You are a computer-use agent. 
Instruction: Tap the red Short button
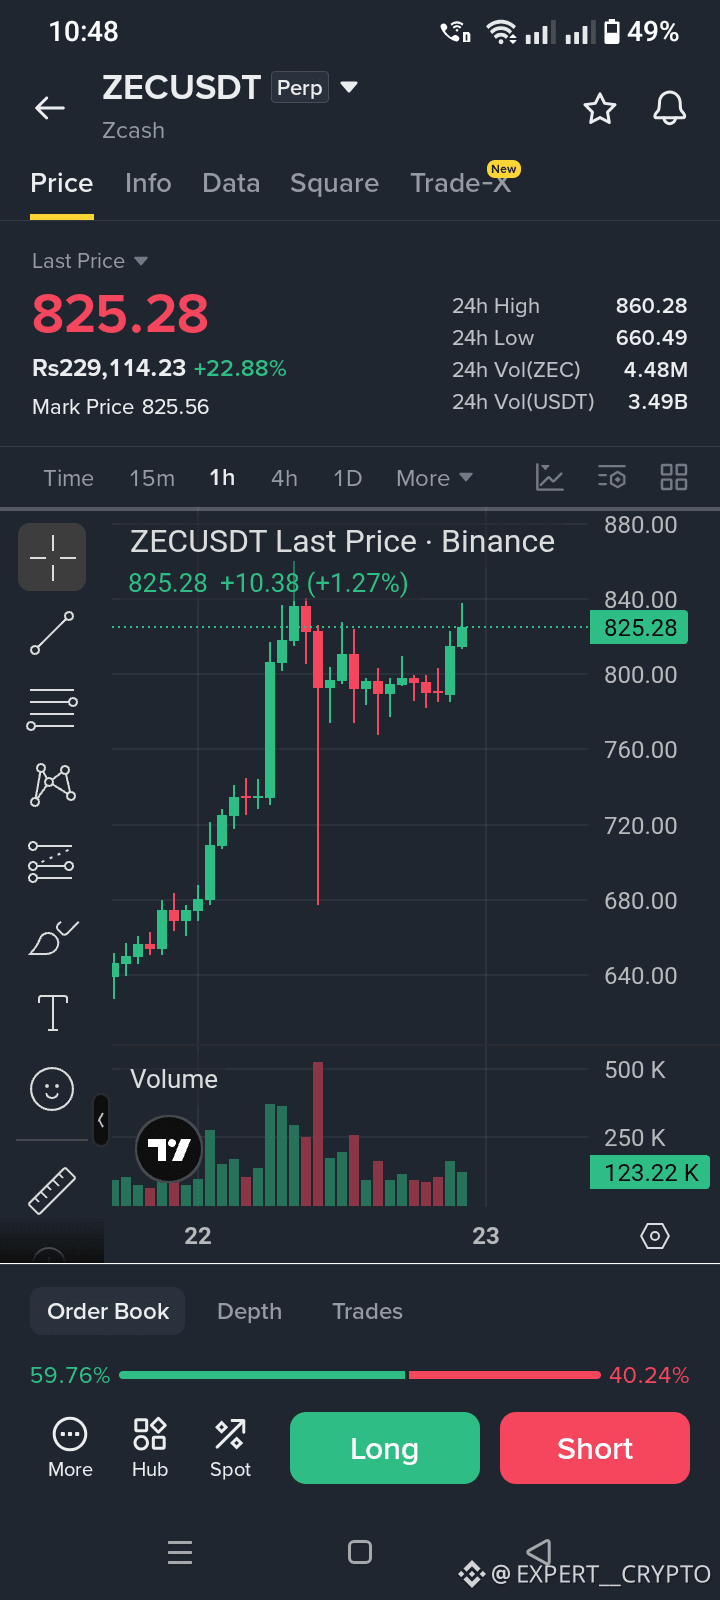point(595,1448)
